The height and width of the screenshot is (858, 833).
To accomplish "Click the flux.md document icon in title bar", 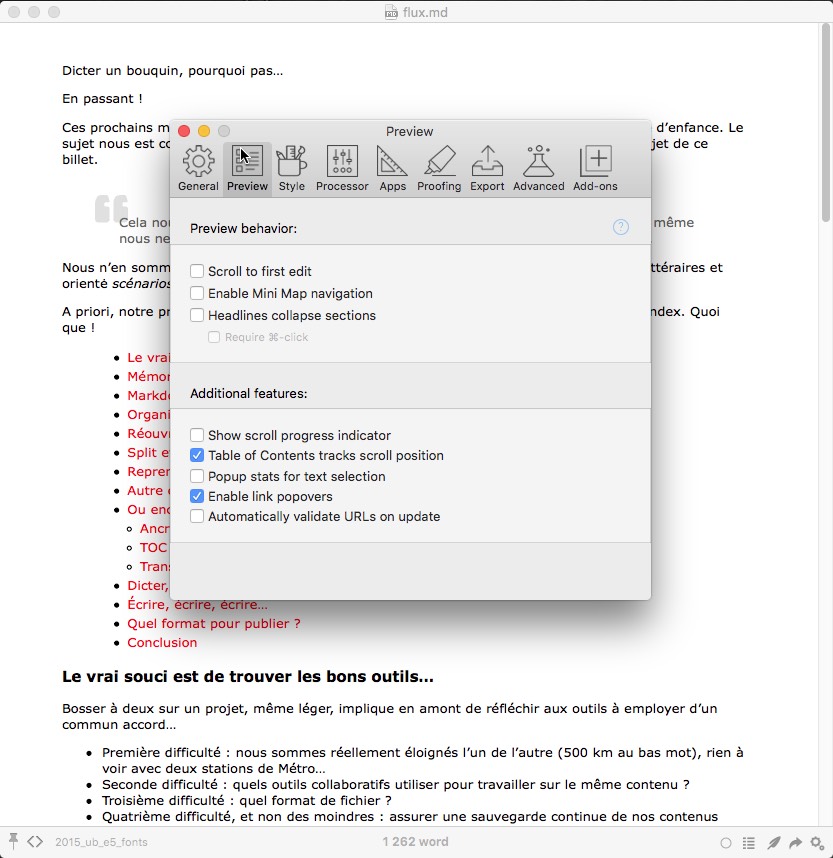I will 391,12.
